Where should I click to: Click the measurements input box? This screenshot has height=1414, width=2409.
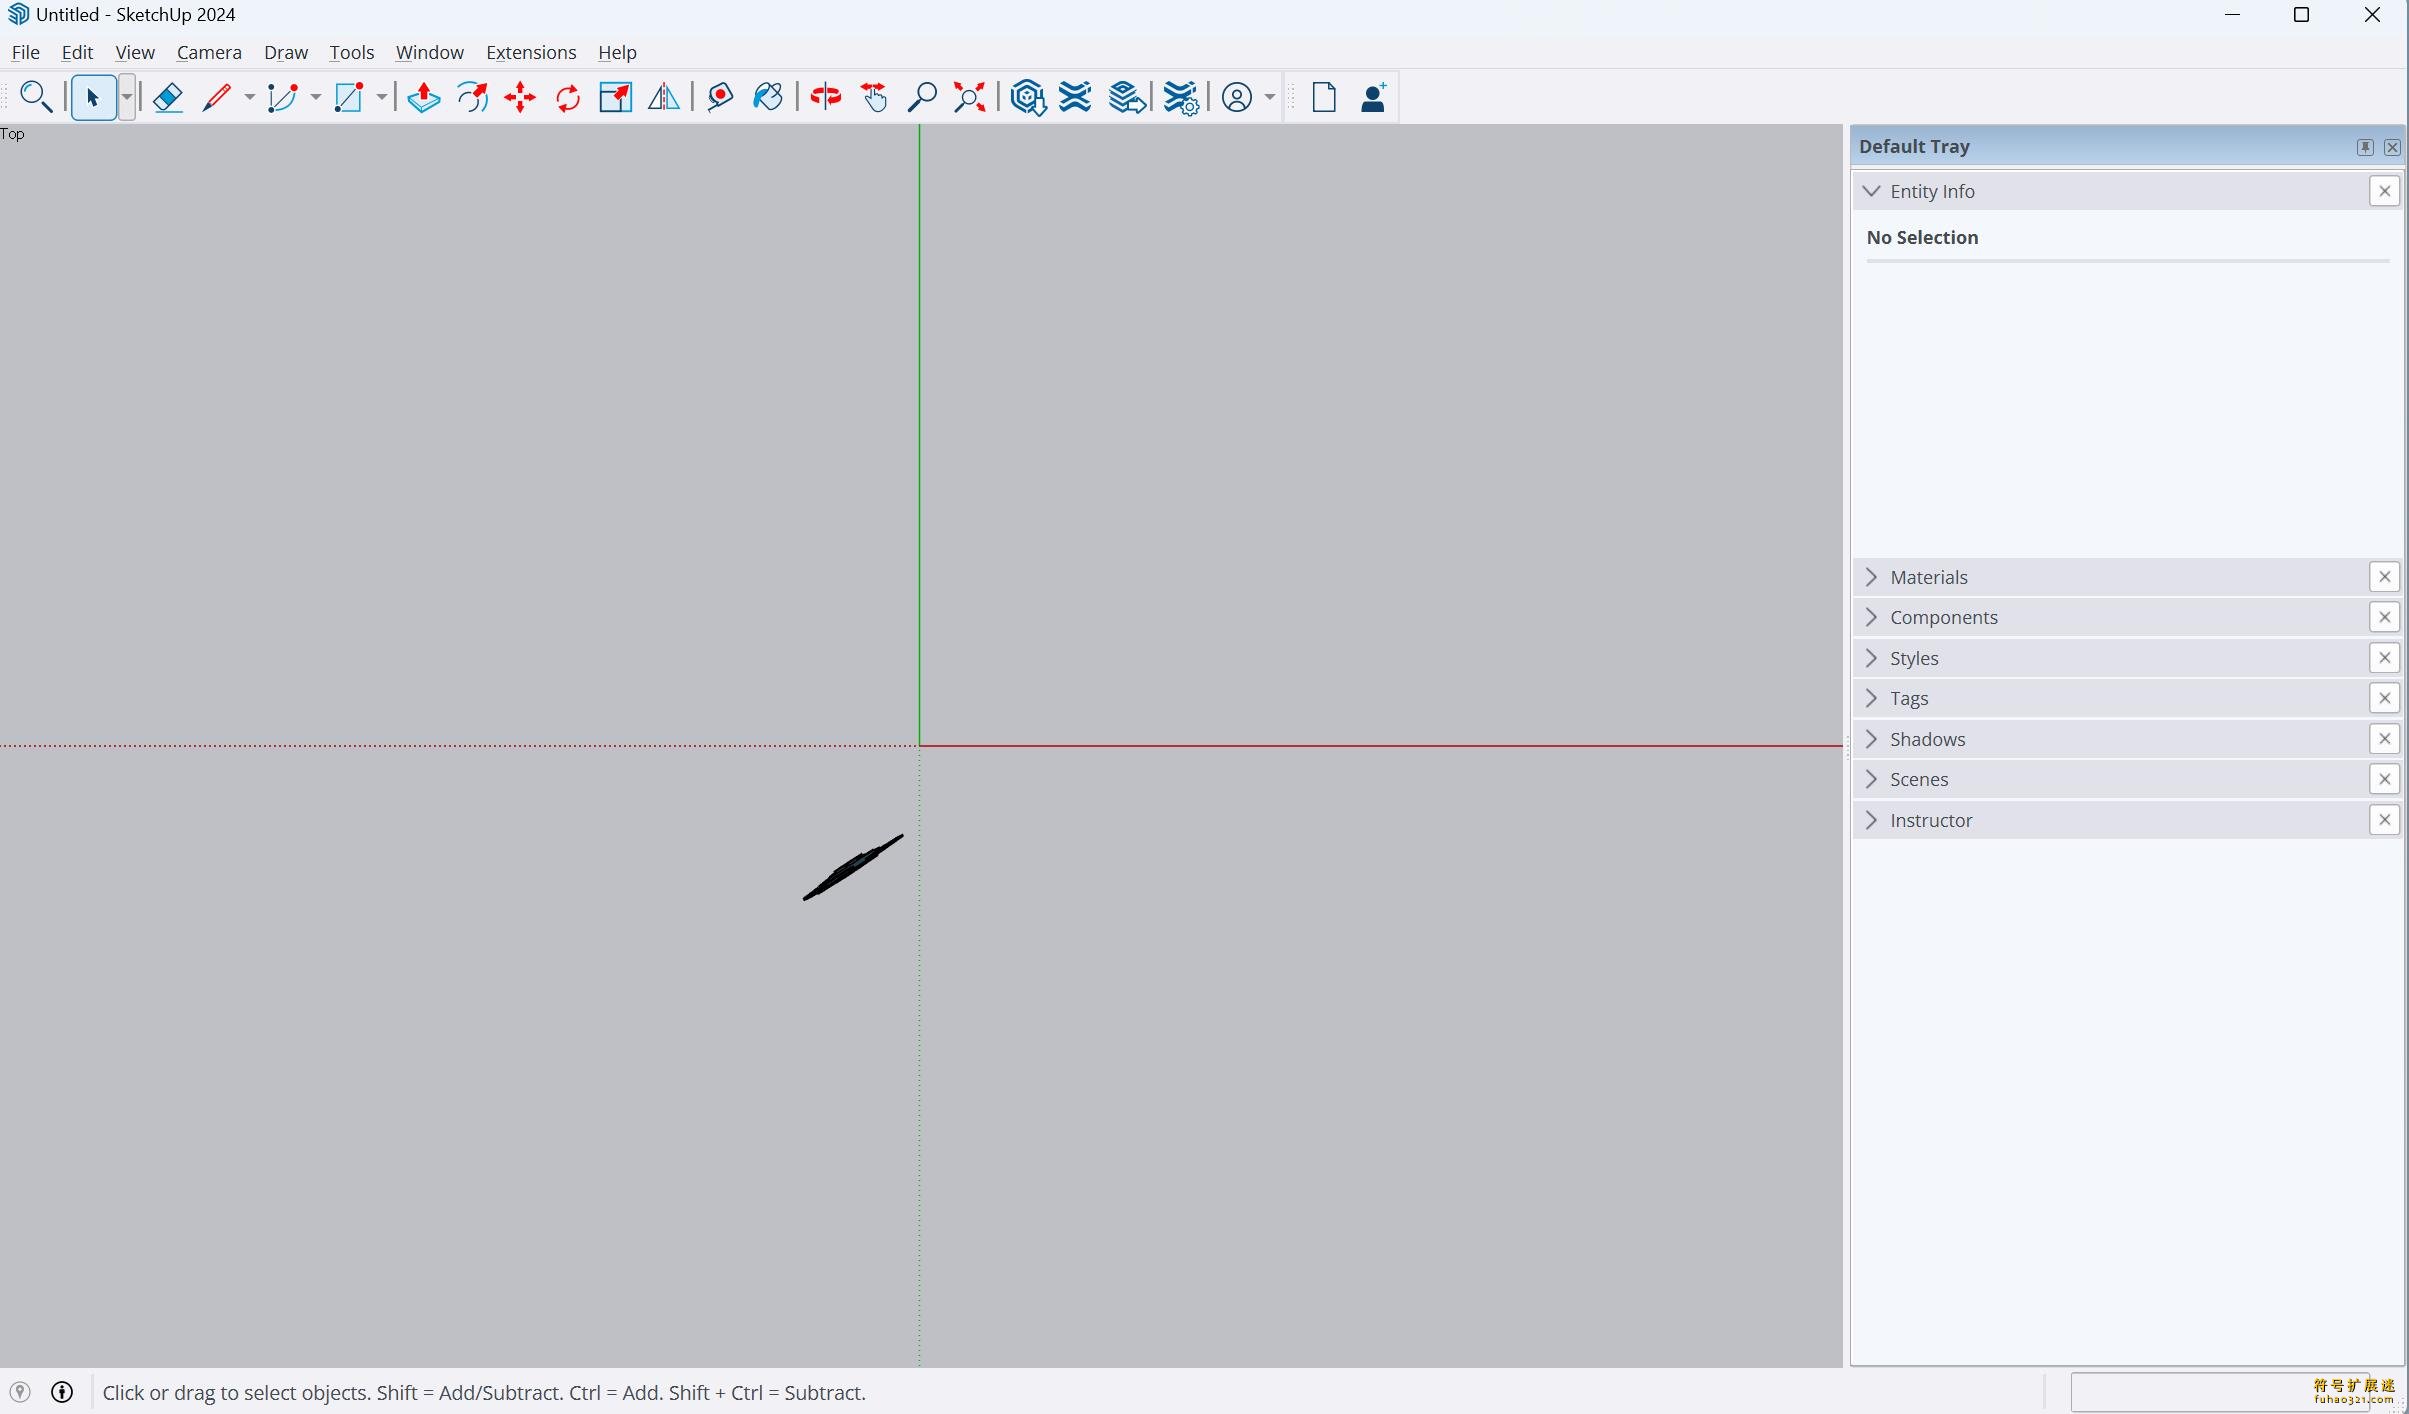click(2220, 1392)
